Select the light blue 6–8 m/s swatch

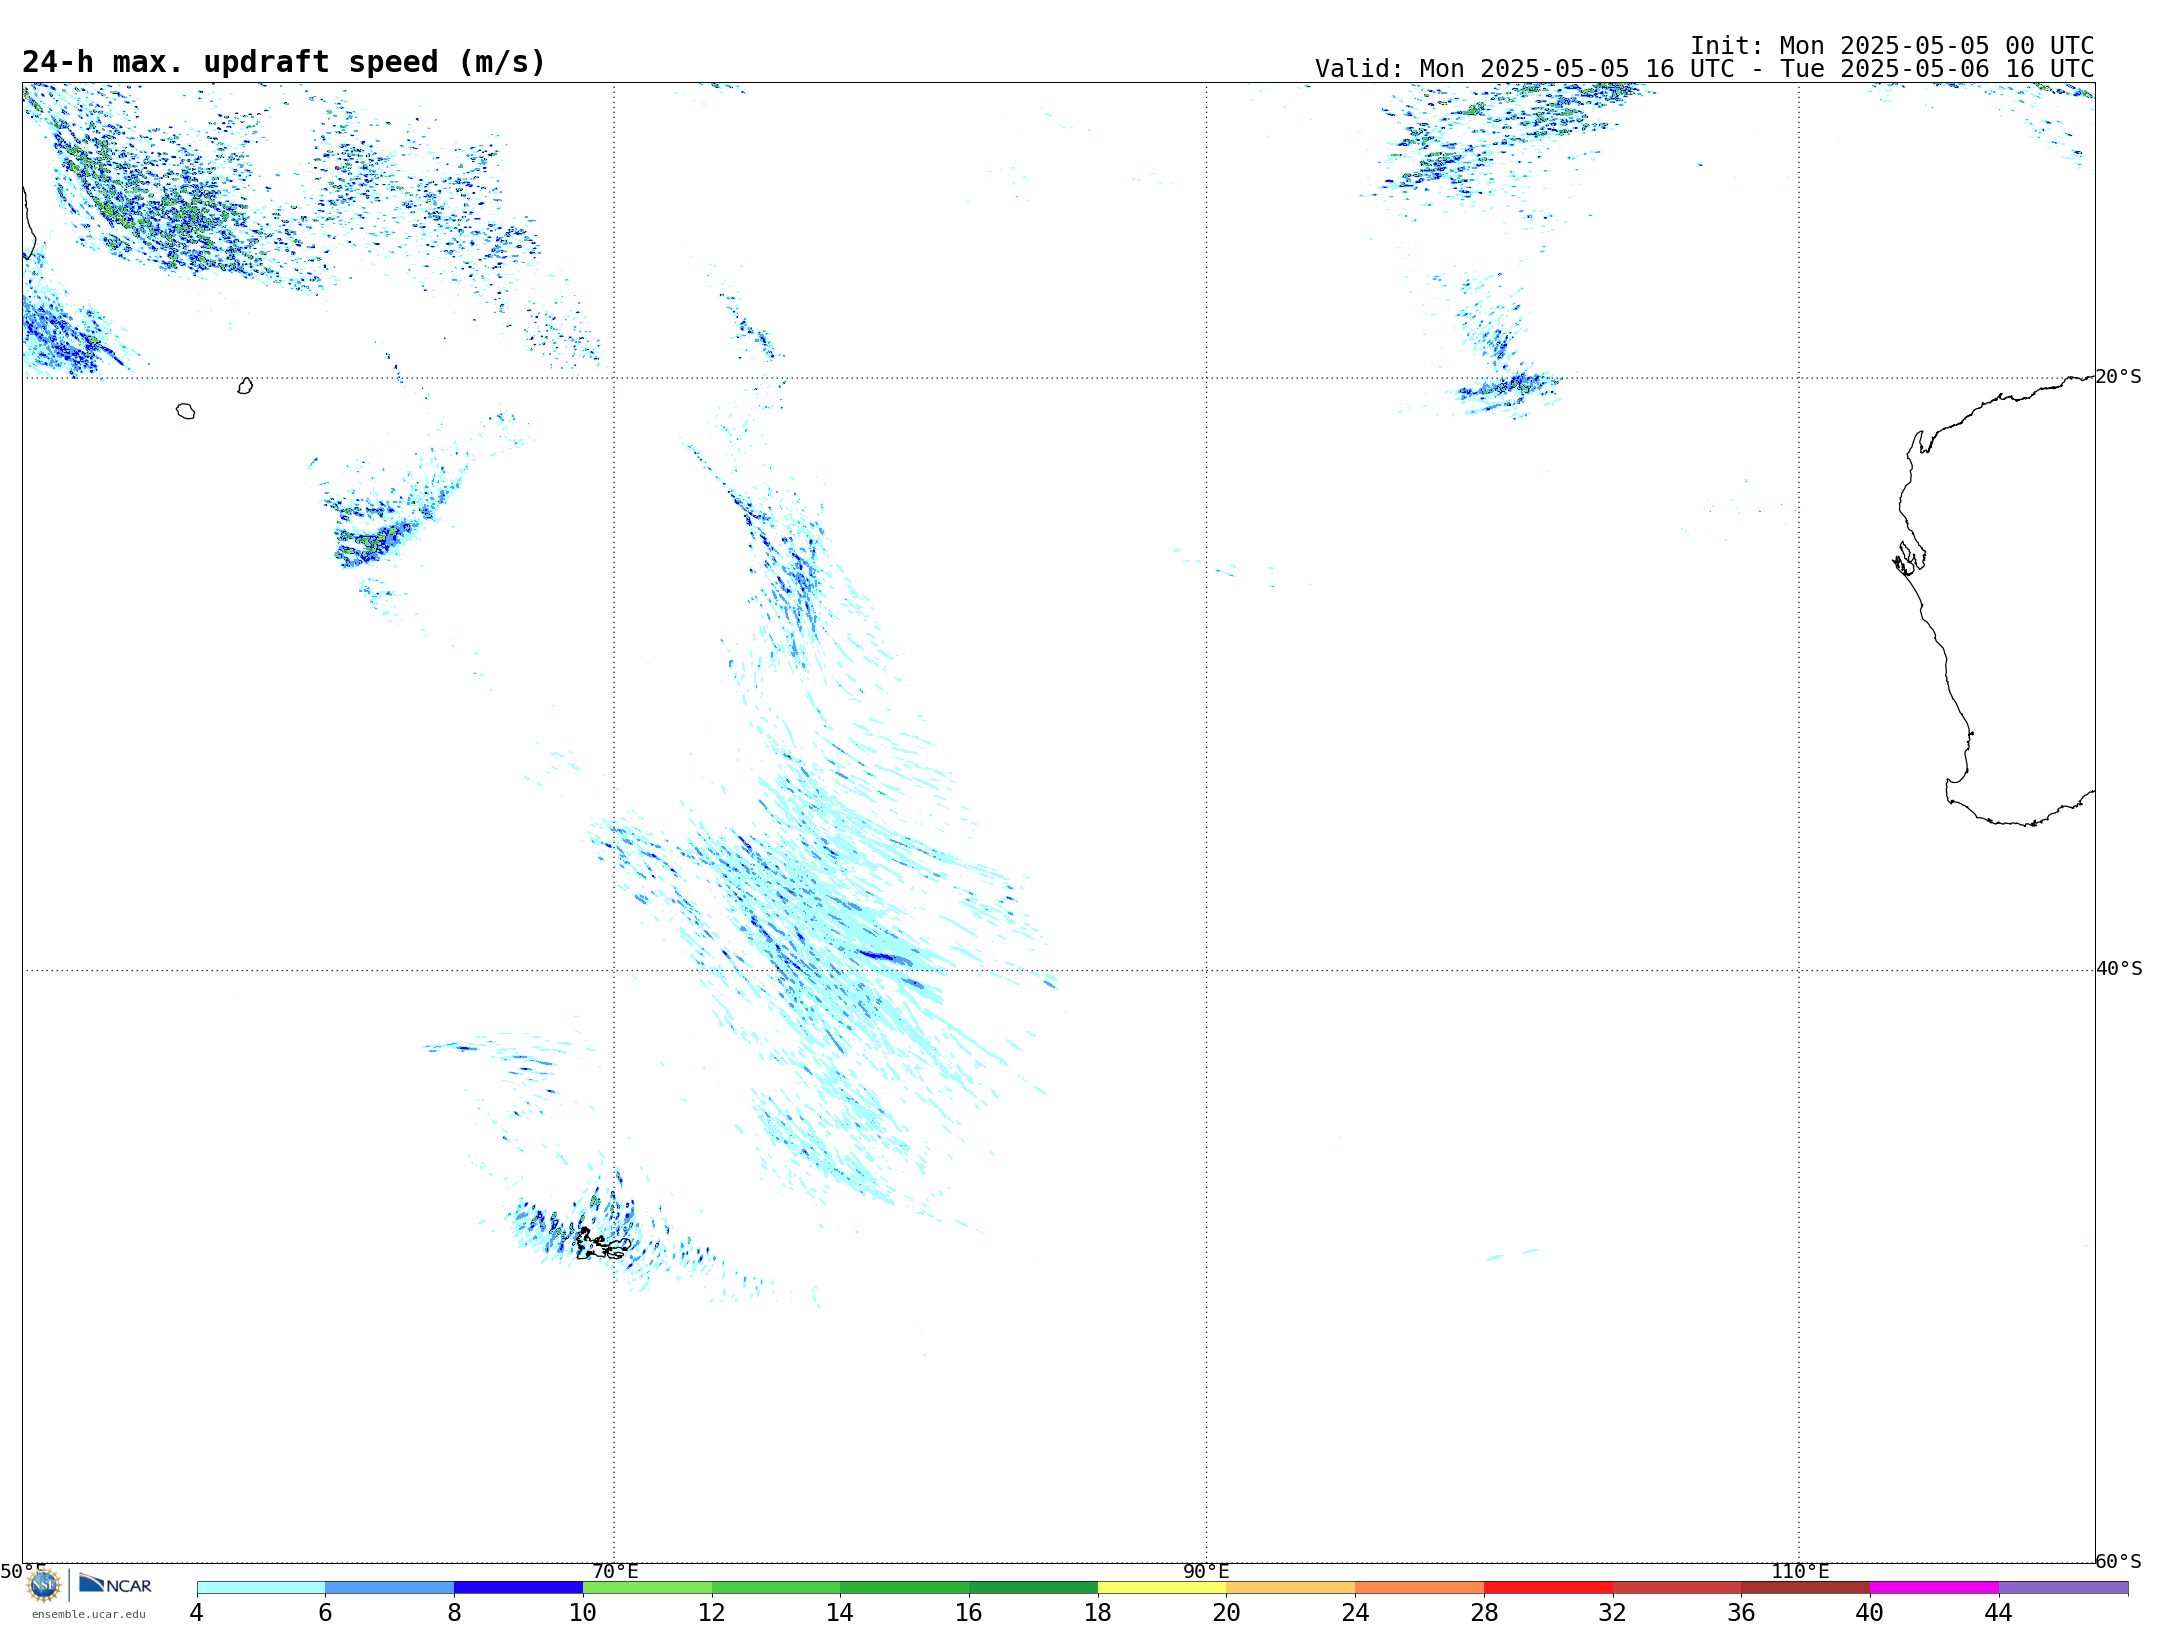[390, 1587]
